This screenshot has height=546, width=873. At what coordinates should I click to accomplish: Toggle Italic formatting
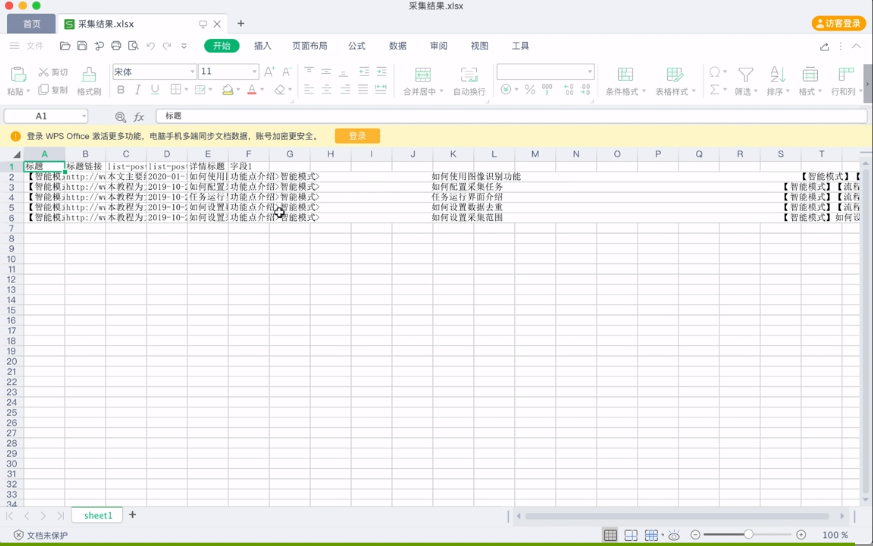[x=138, y=90]
